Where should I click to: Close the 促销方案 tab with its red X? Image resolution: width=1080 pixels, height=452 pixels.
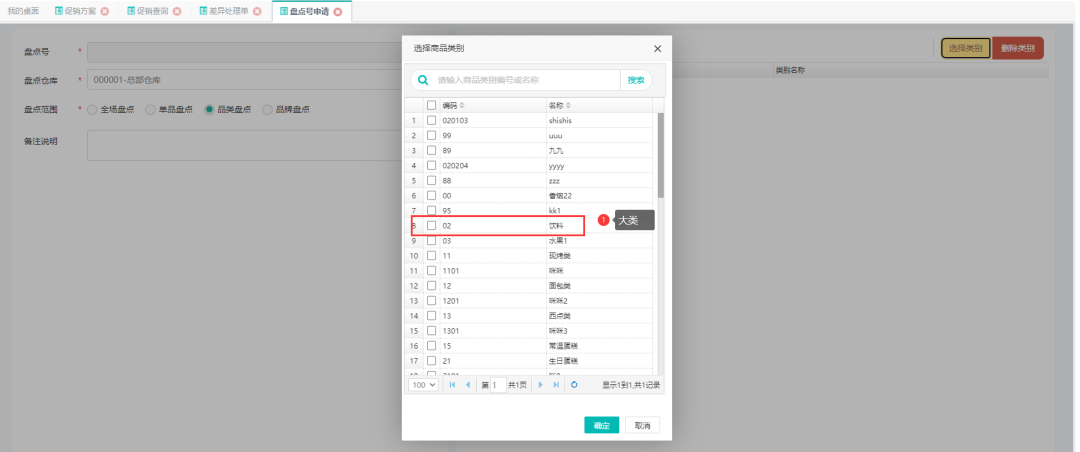point(105,11)
